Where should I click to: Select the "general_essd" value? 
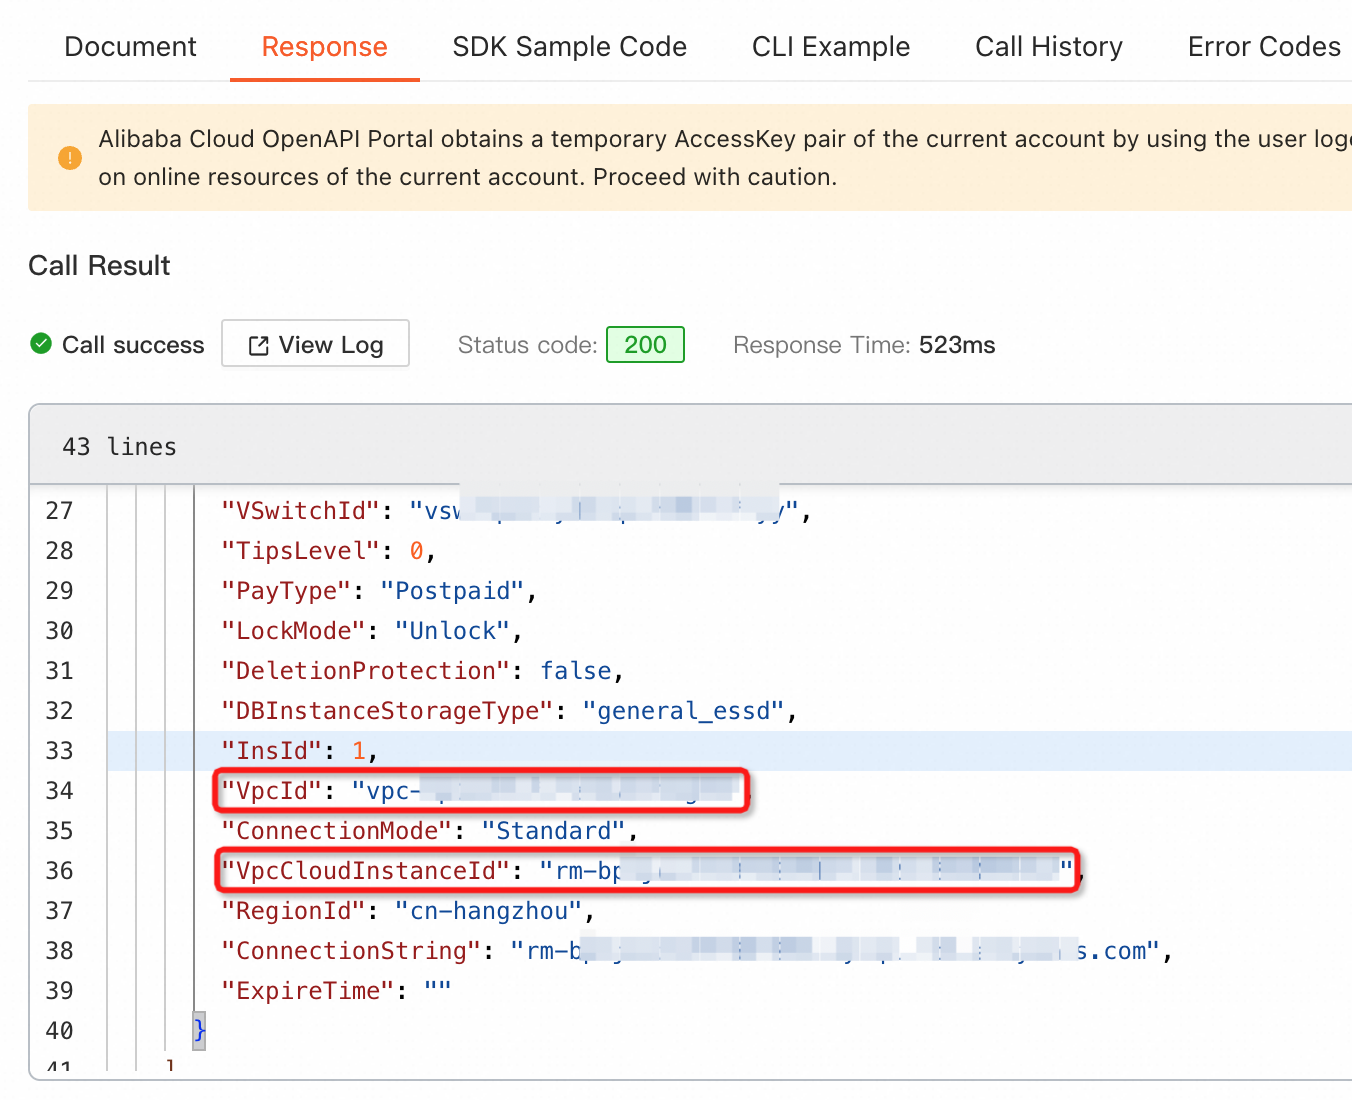(x=684, y=711)
